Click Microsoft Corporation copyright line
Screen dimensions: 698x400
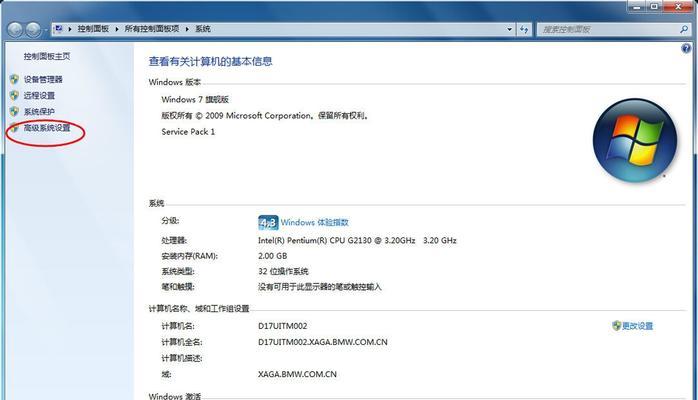[x=265, y=116]
